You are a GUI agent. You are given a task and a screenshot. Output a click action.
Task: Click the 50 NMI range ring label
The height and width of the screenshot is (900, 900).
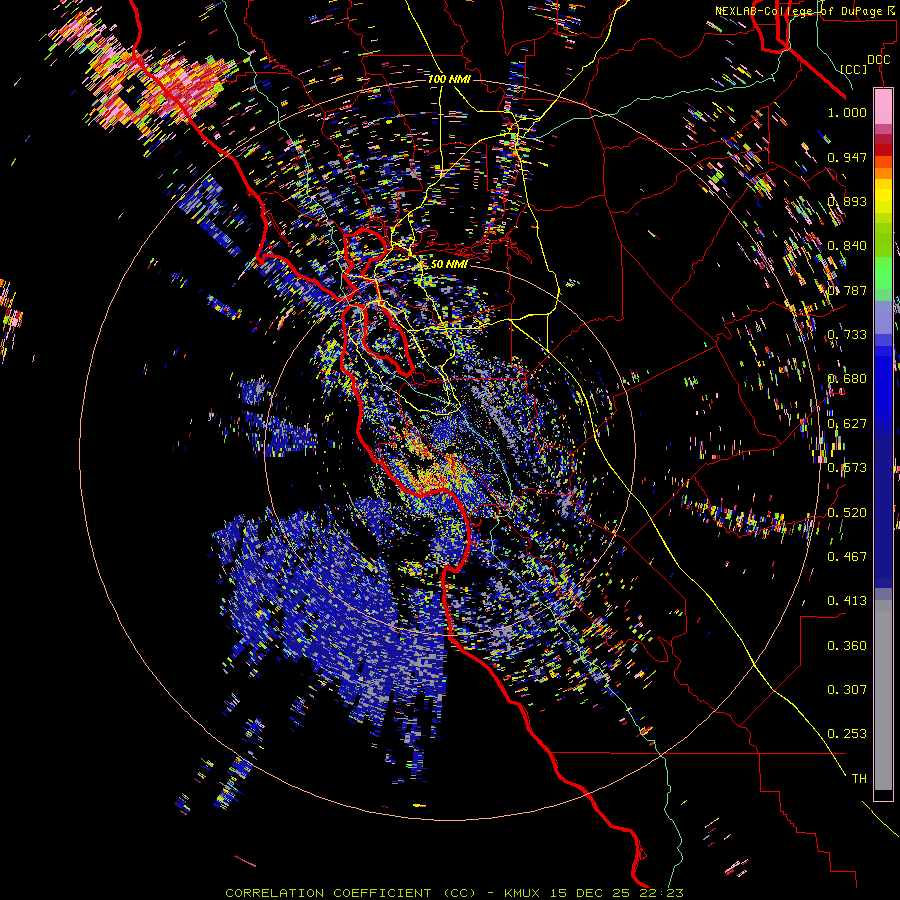[449, 264]
